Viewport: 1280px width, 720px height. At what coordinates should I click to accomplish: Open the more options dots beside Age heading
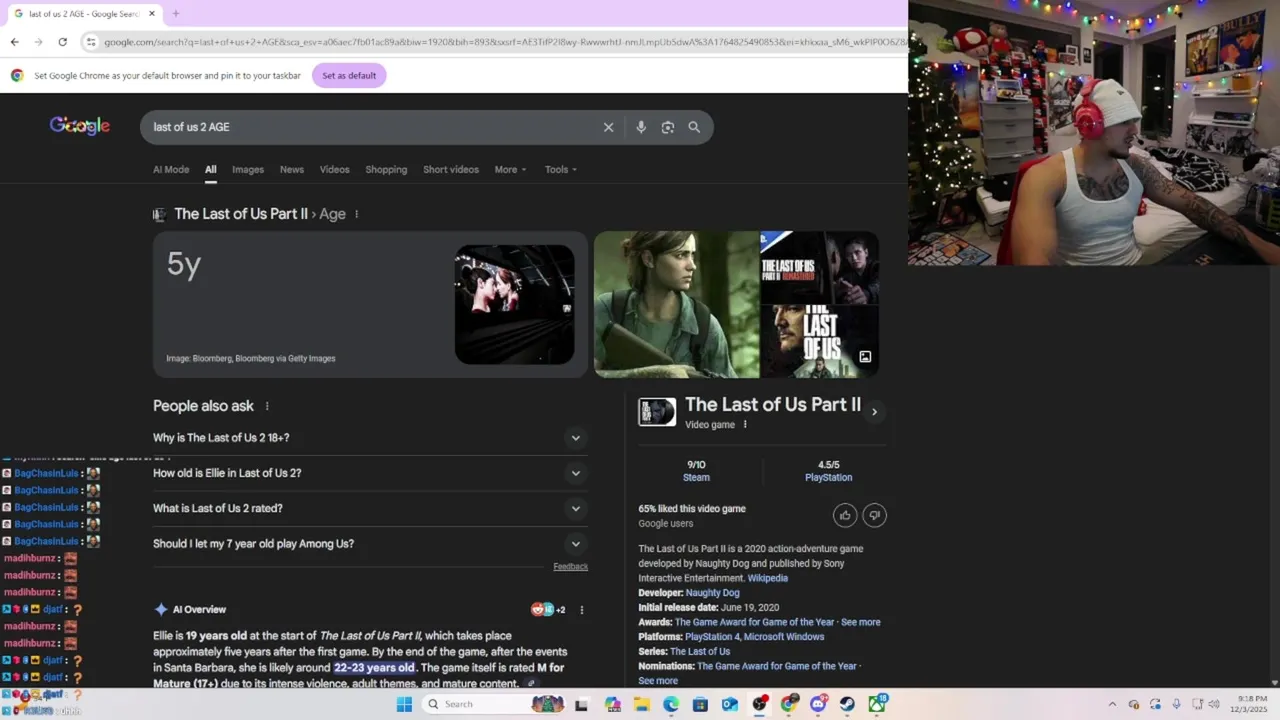[356, 214]
